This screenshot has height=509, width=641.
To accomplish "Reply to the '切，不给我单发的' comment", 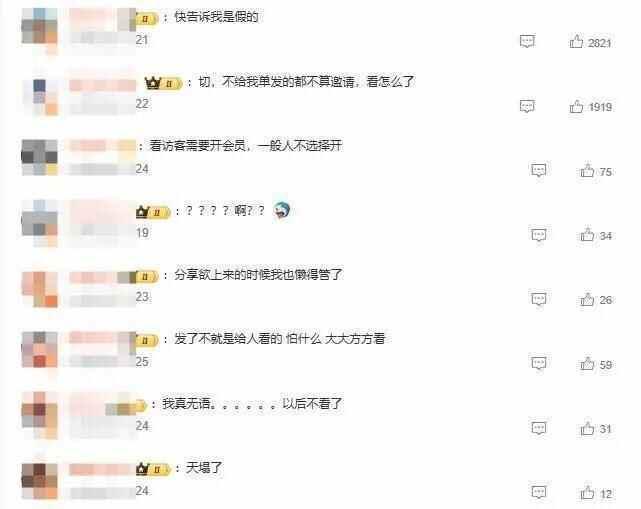I will coord(527,106).
